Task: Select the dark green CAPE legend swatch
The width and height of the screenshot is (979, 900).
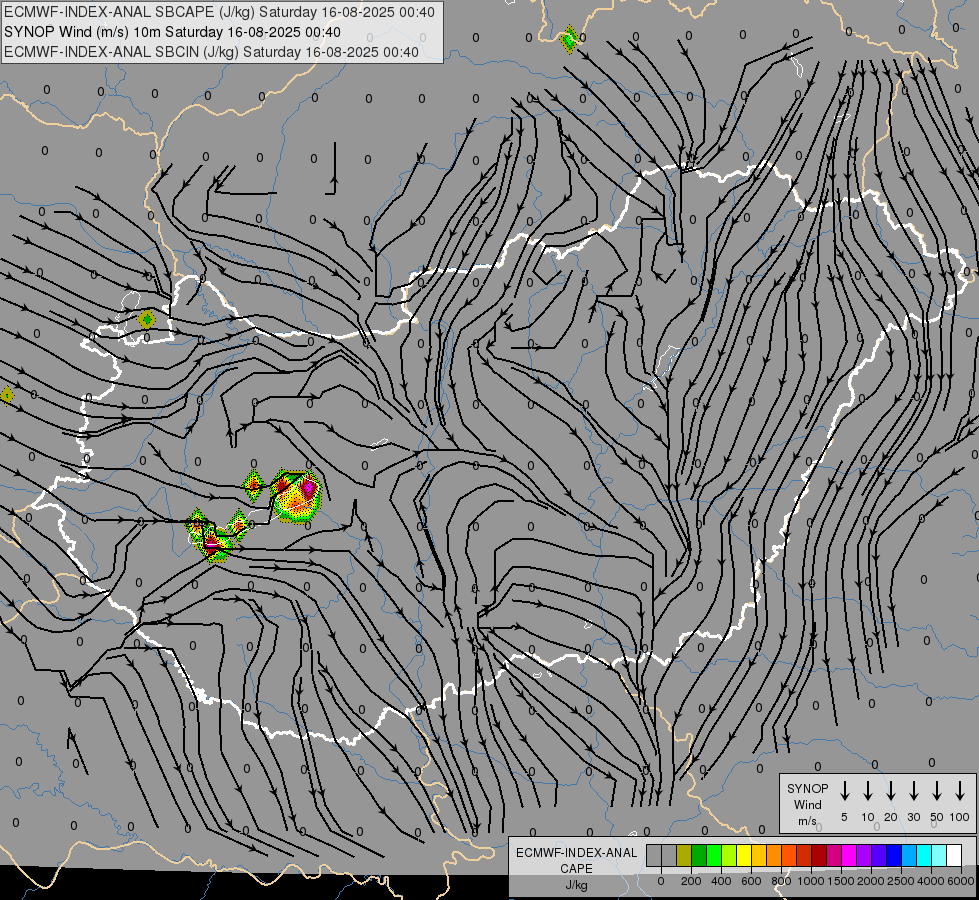Action: tap(699, 855)
